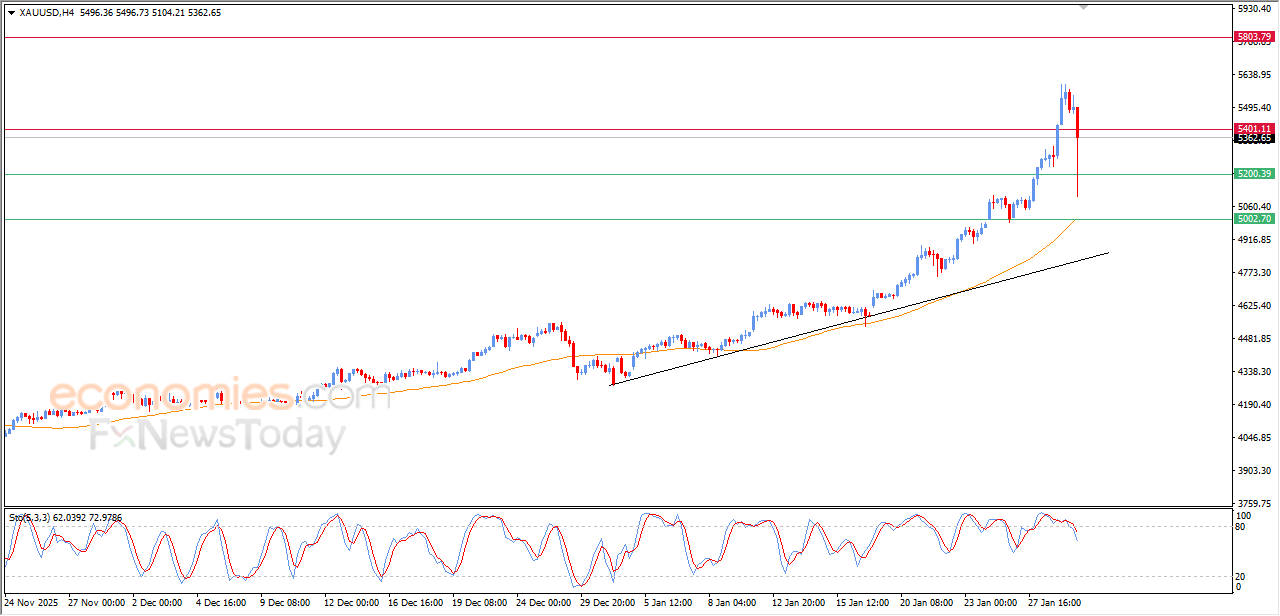The height and width of the screenshot is (616, 1280).
Task: Click the 4 Dec 16:00 date label
Action: (x=222, y=603)
